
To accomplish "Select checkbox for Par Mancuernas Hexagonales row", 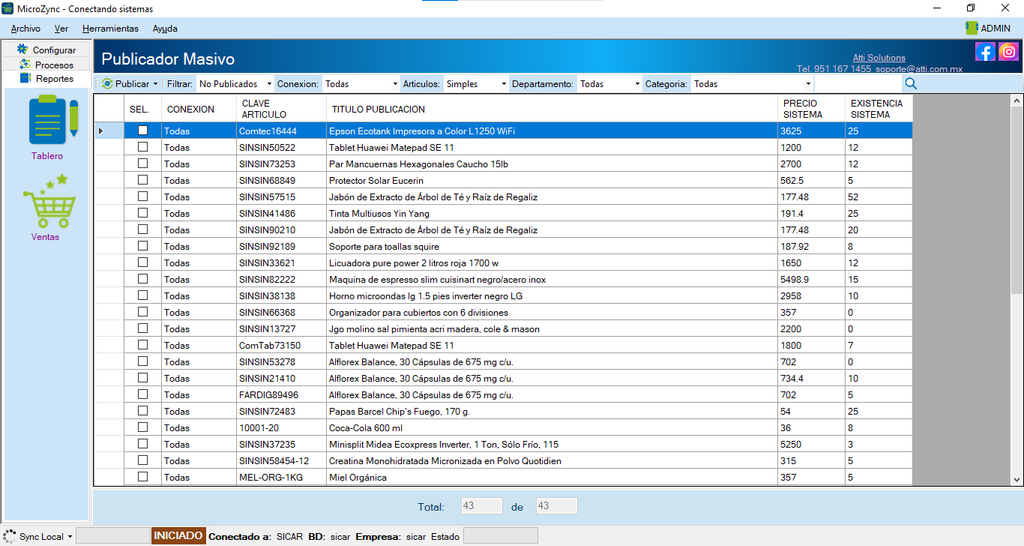I will (142, 163).
